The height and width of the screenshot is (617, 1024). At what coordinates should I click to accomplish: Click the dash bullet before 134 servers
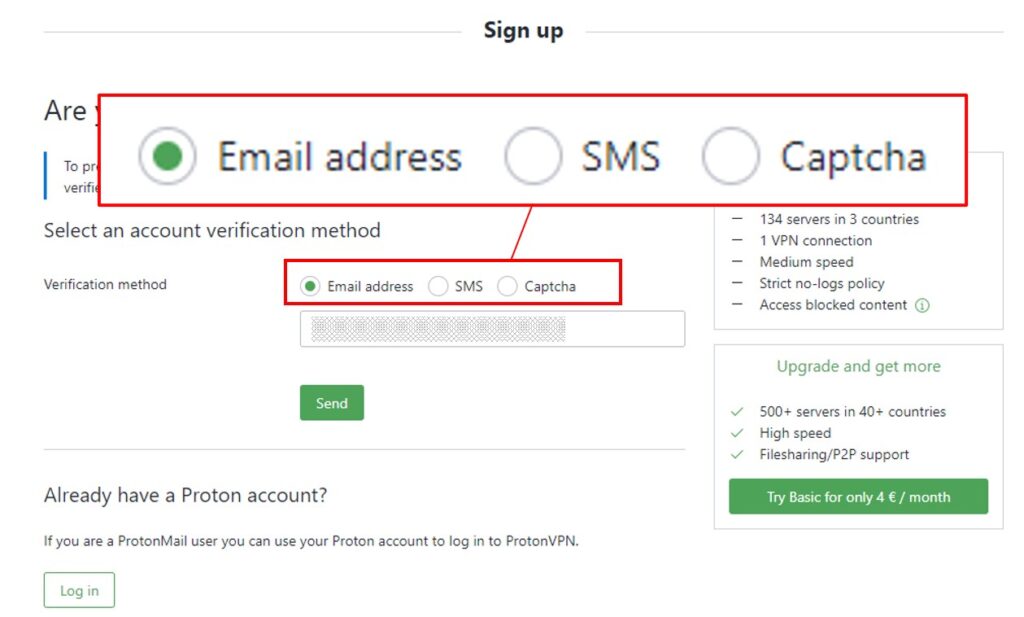738,219
